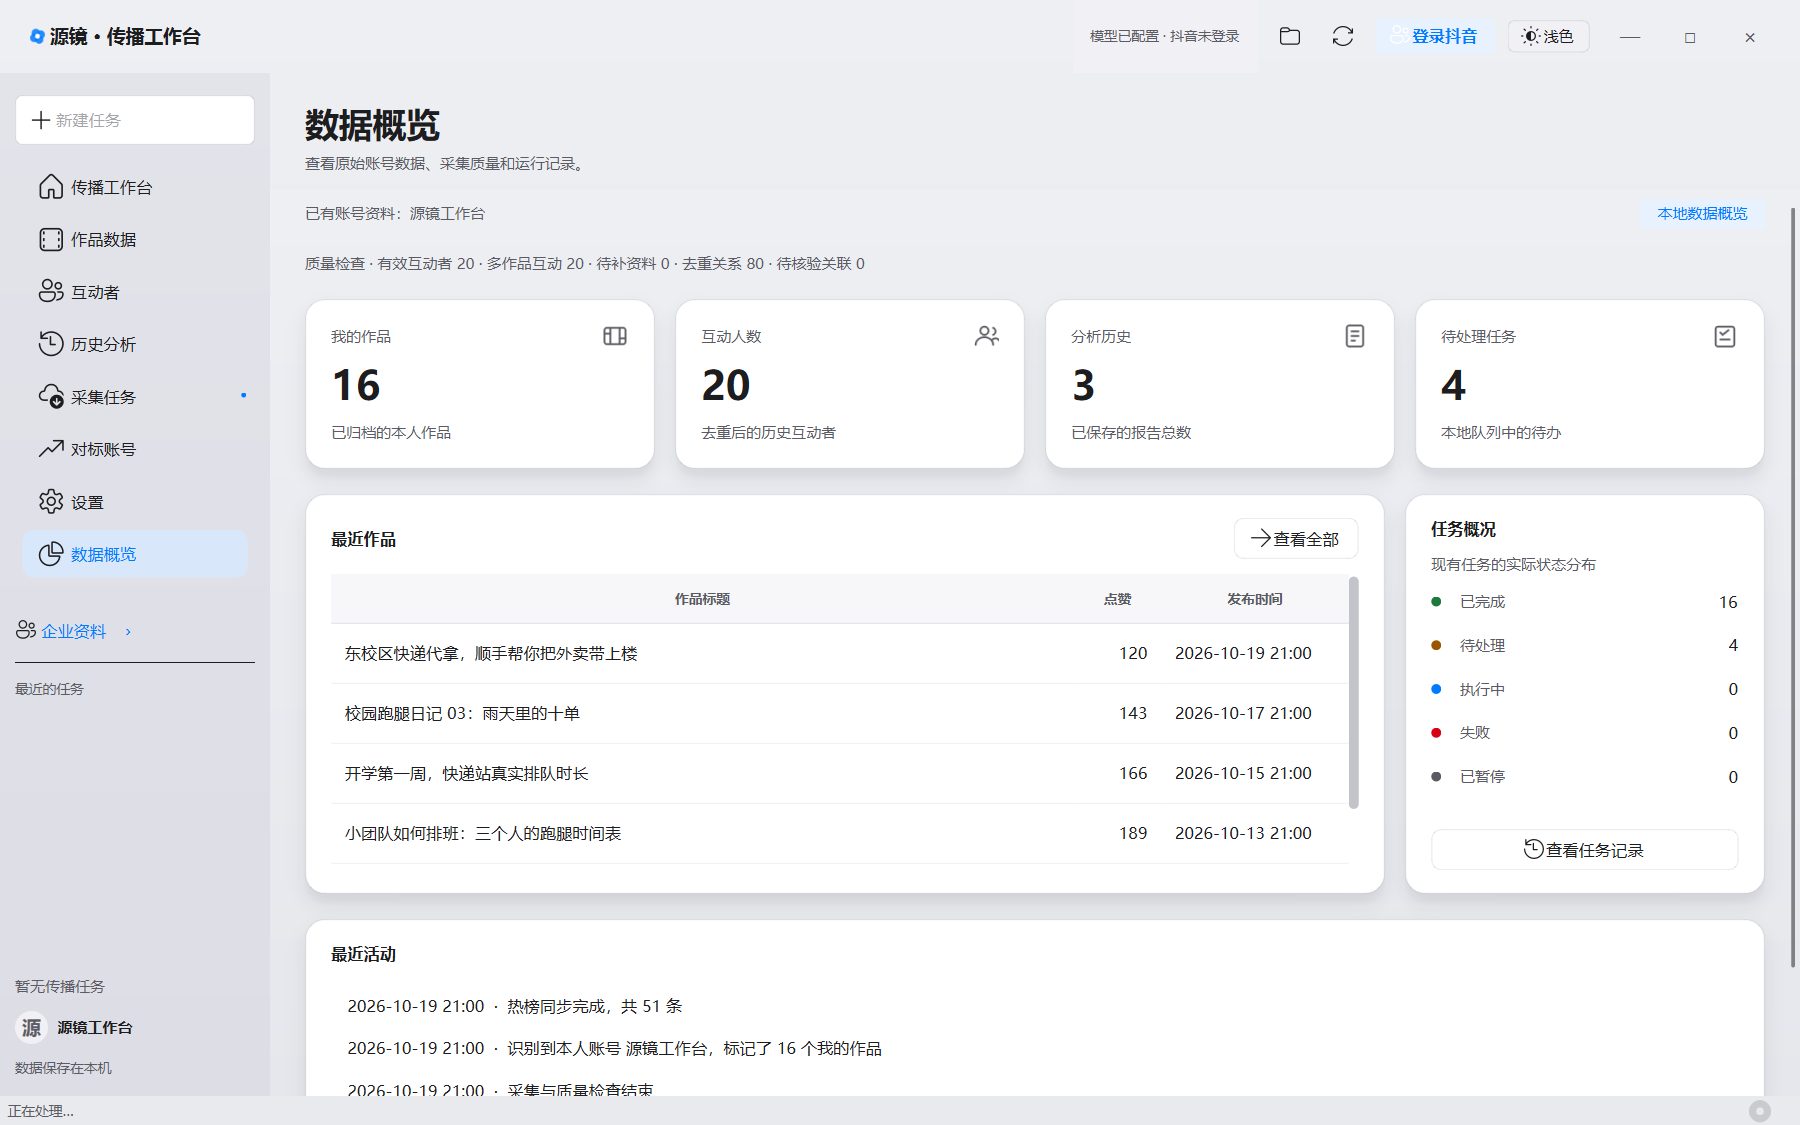This screenshot has height=1125, width=1800.
Task: Click the refresh sync icon
Action: [x=1343, y=36]
